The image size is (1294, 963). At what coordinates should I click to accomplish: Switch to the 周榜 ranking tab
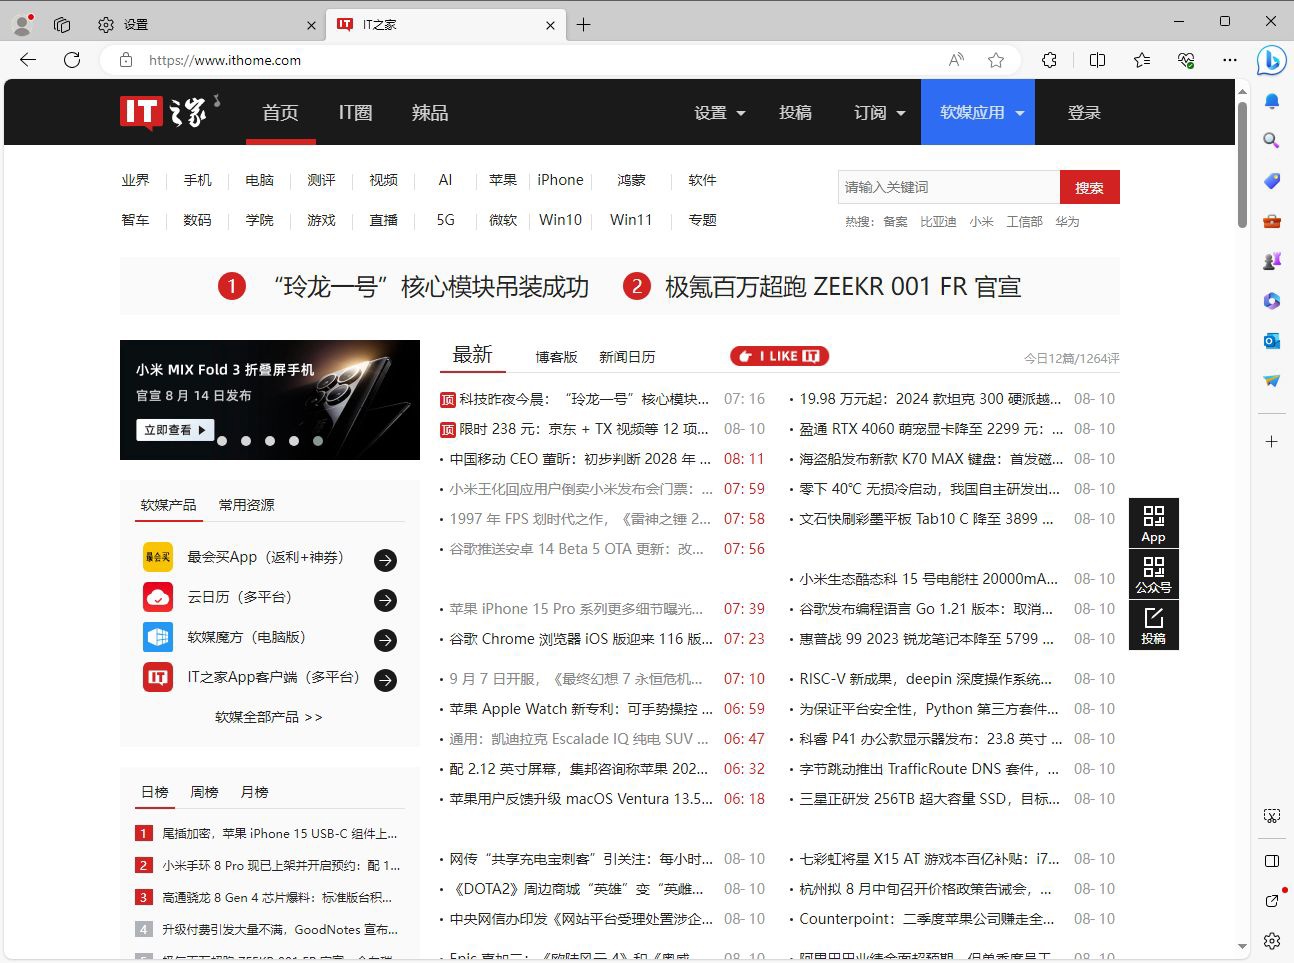204,791
